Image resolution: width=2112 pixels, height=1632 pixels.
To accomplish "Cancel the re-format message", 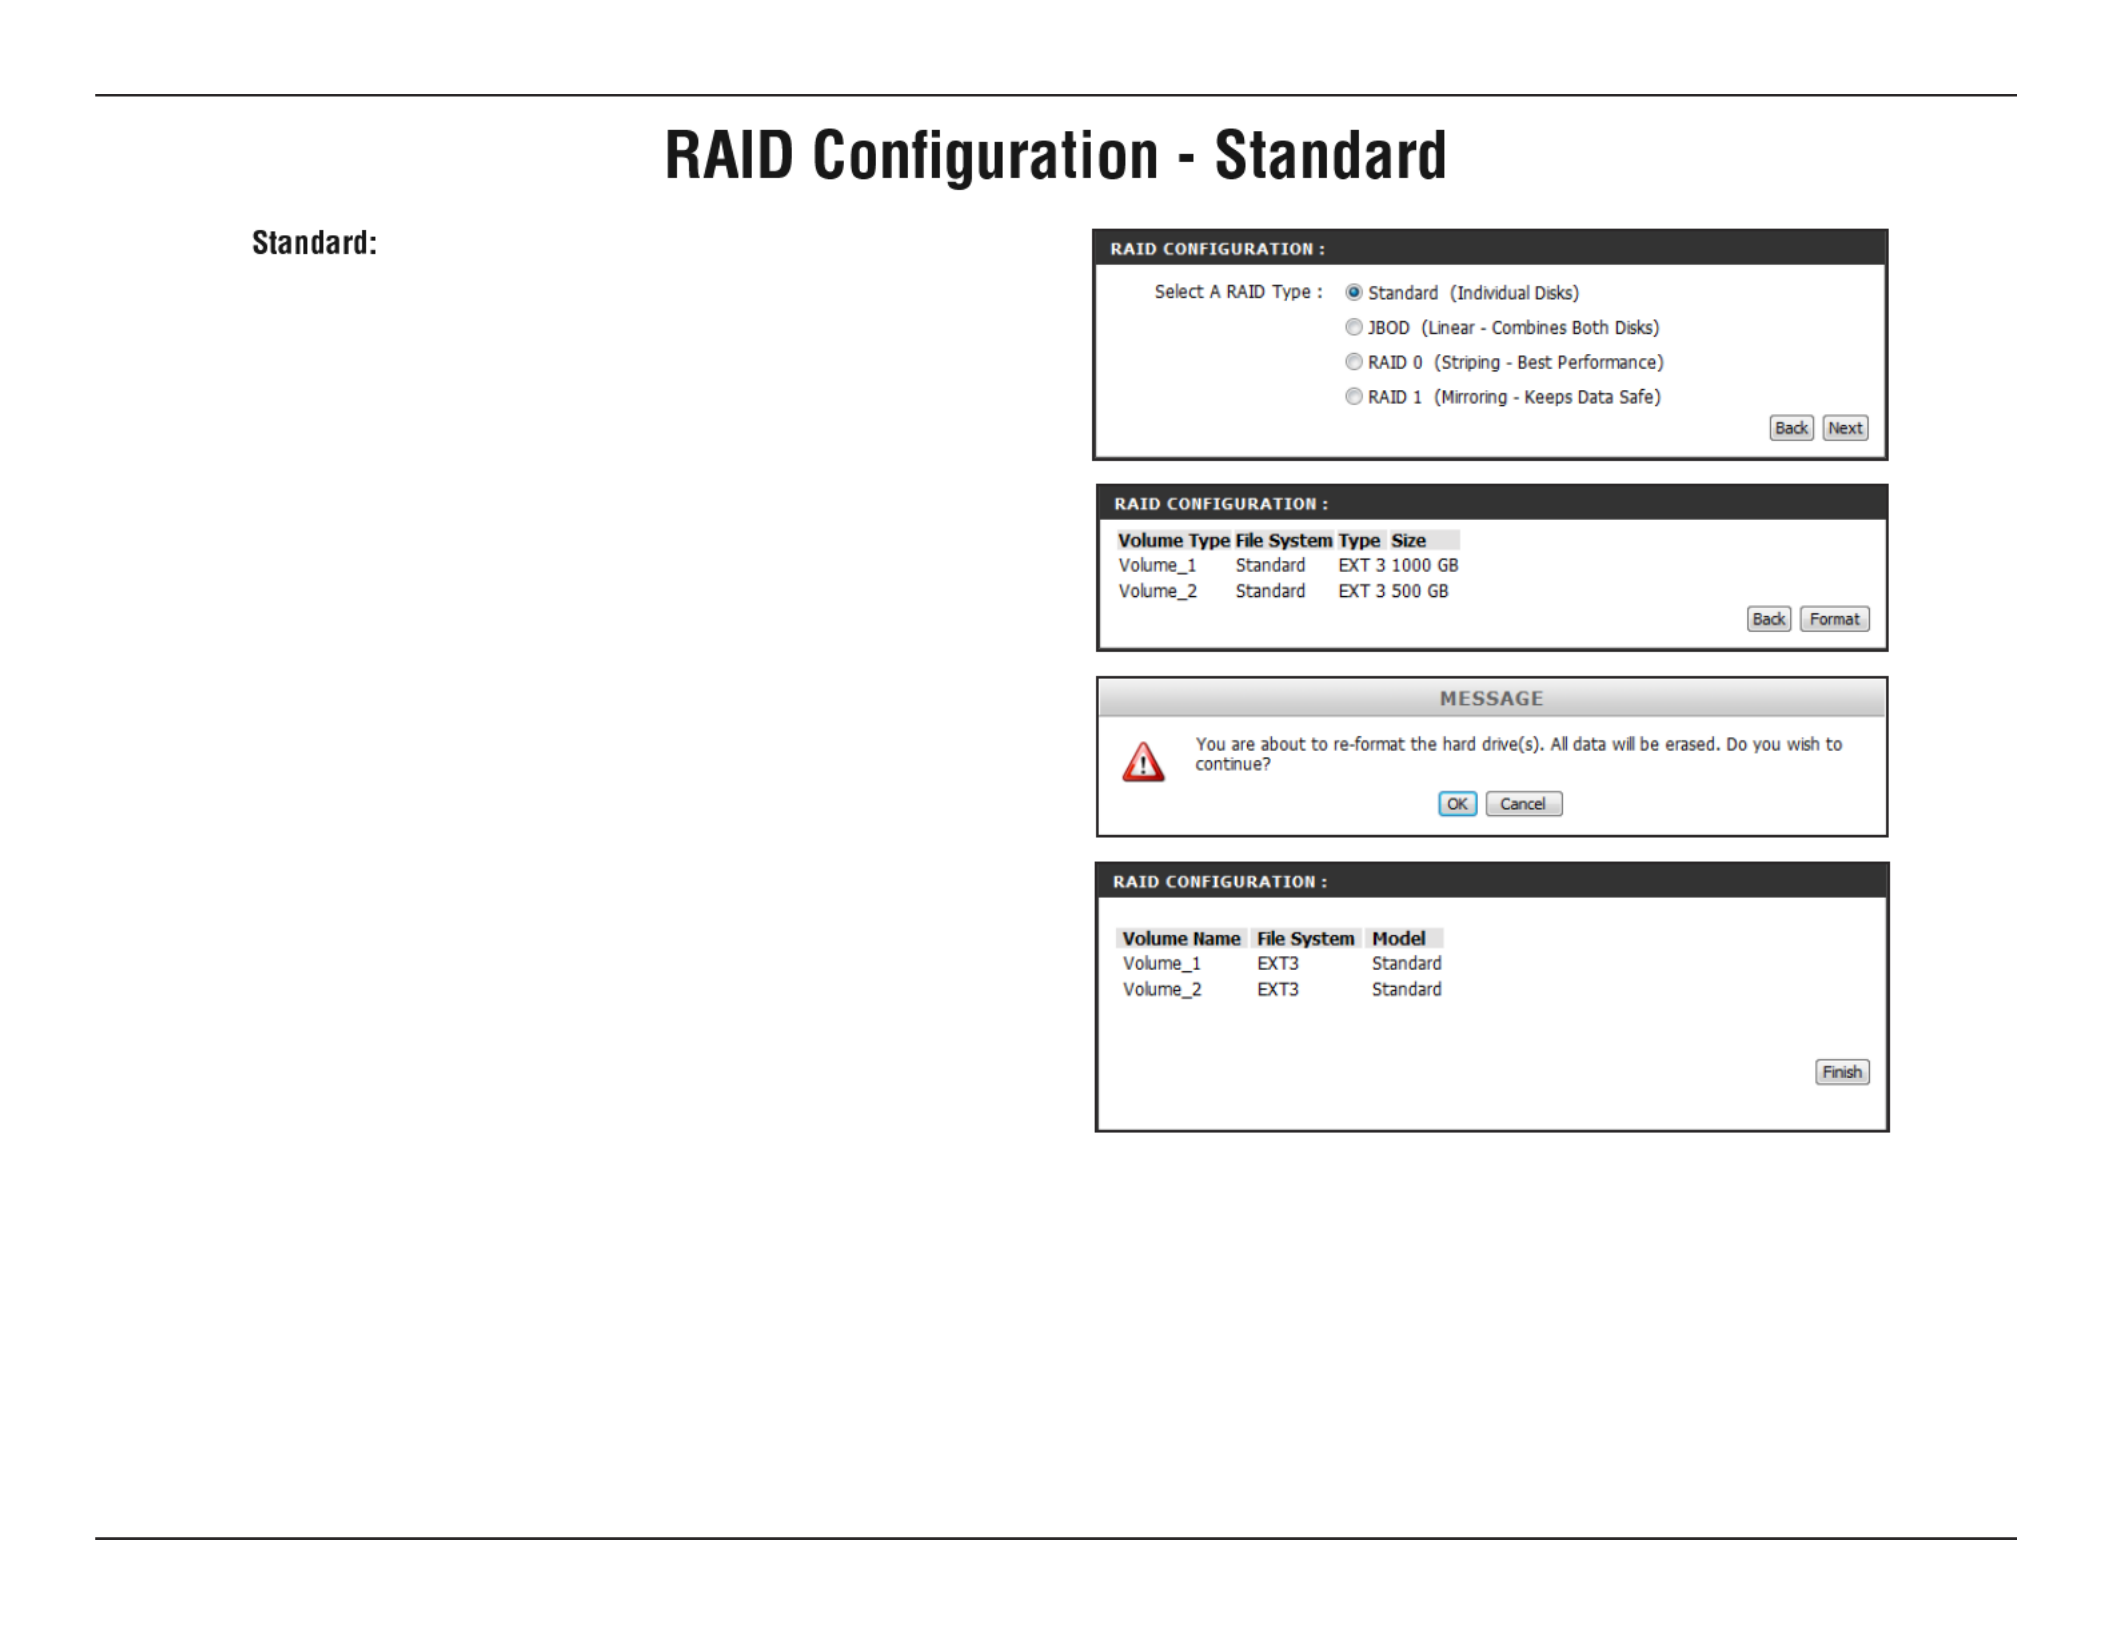I will point(1523,804).
